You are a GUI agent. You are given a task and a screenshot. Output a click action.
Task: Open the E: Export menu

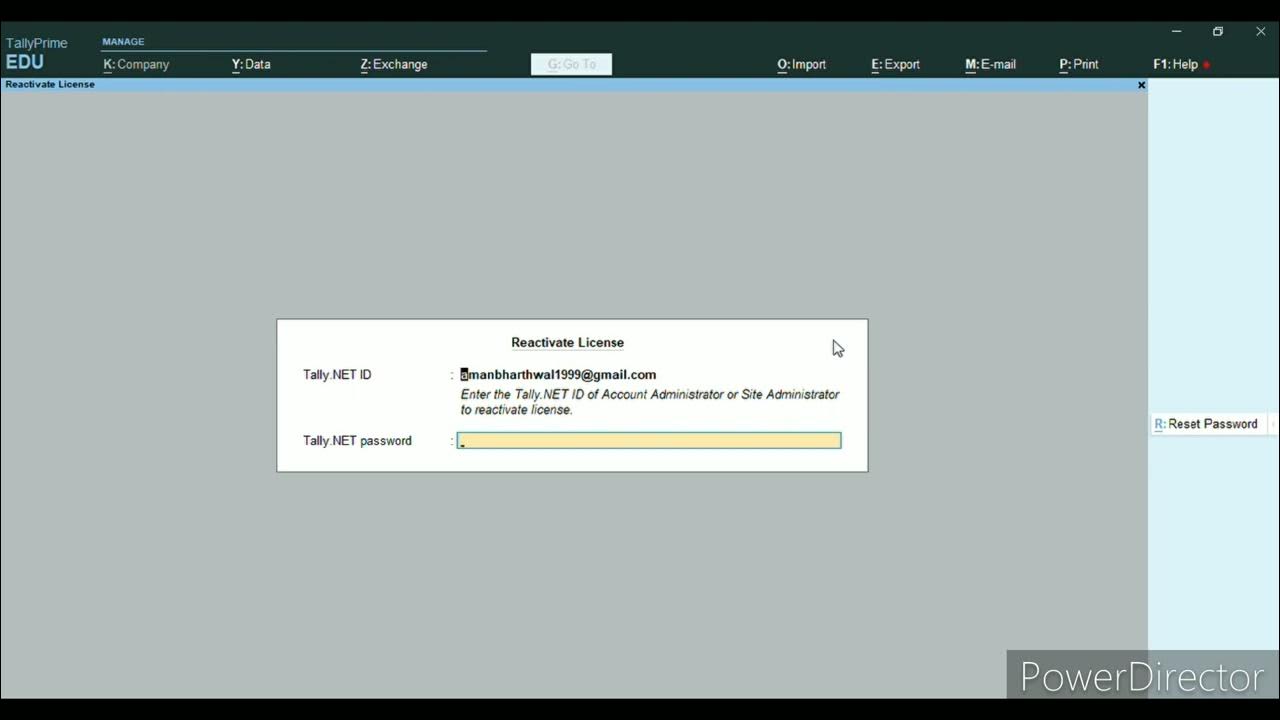click(x=895, y=64)
